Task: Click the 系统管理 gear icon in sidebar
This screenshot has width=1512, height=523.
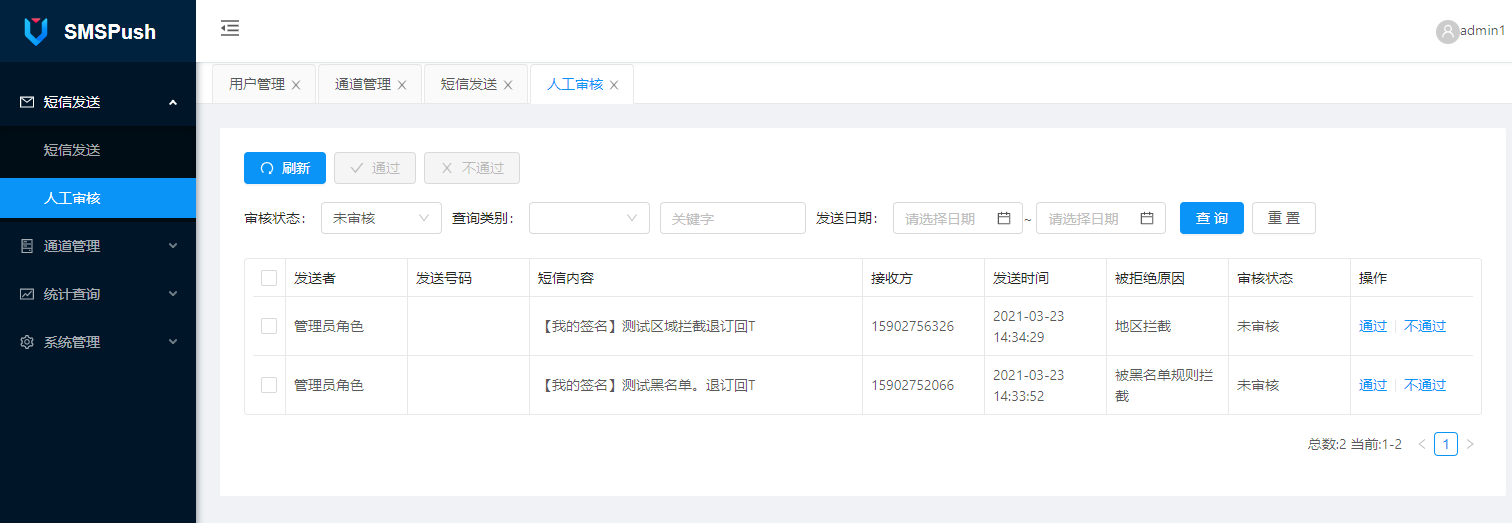Action: [x=27, y=342]
